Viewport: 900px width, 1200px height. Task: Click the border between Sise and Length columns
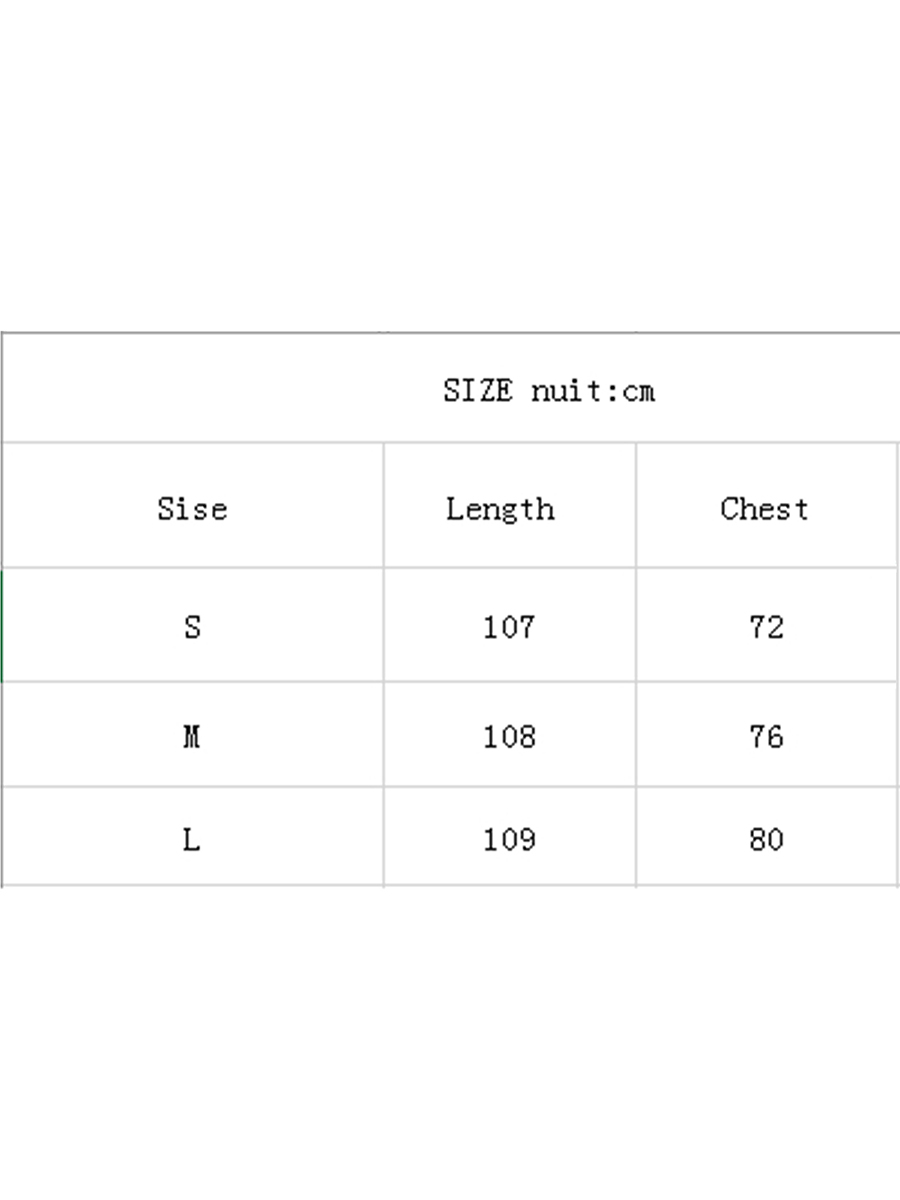[x=383, y=664]
